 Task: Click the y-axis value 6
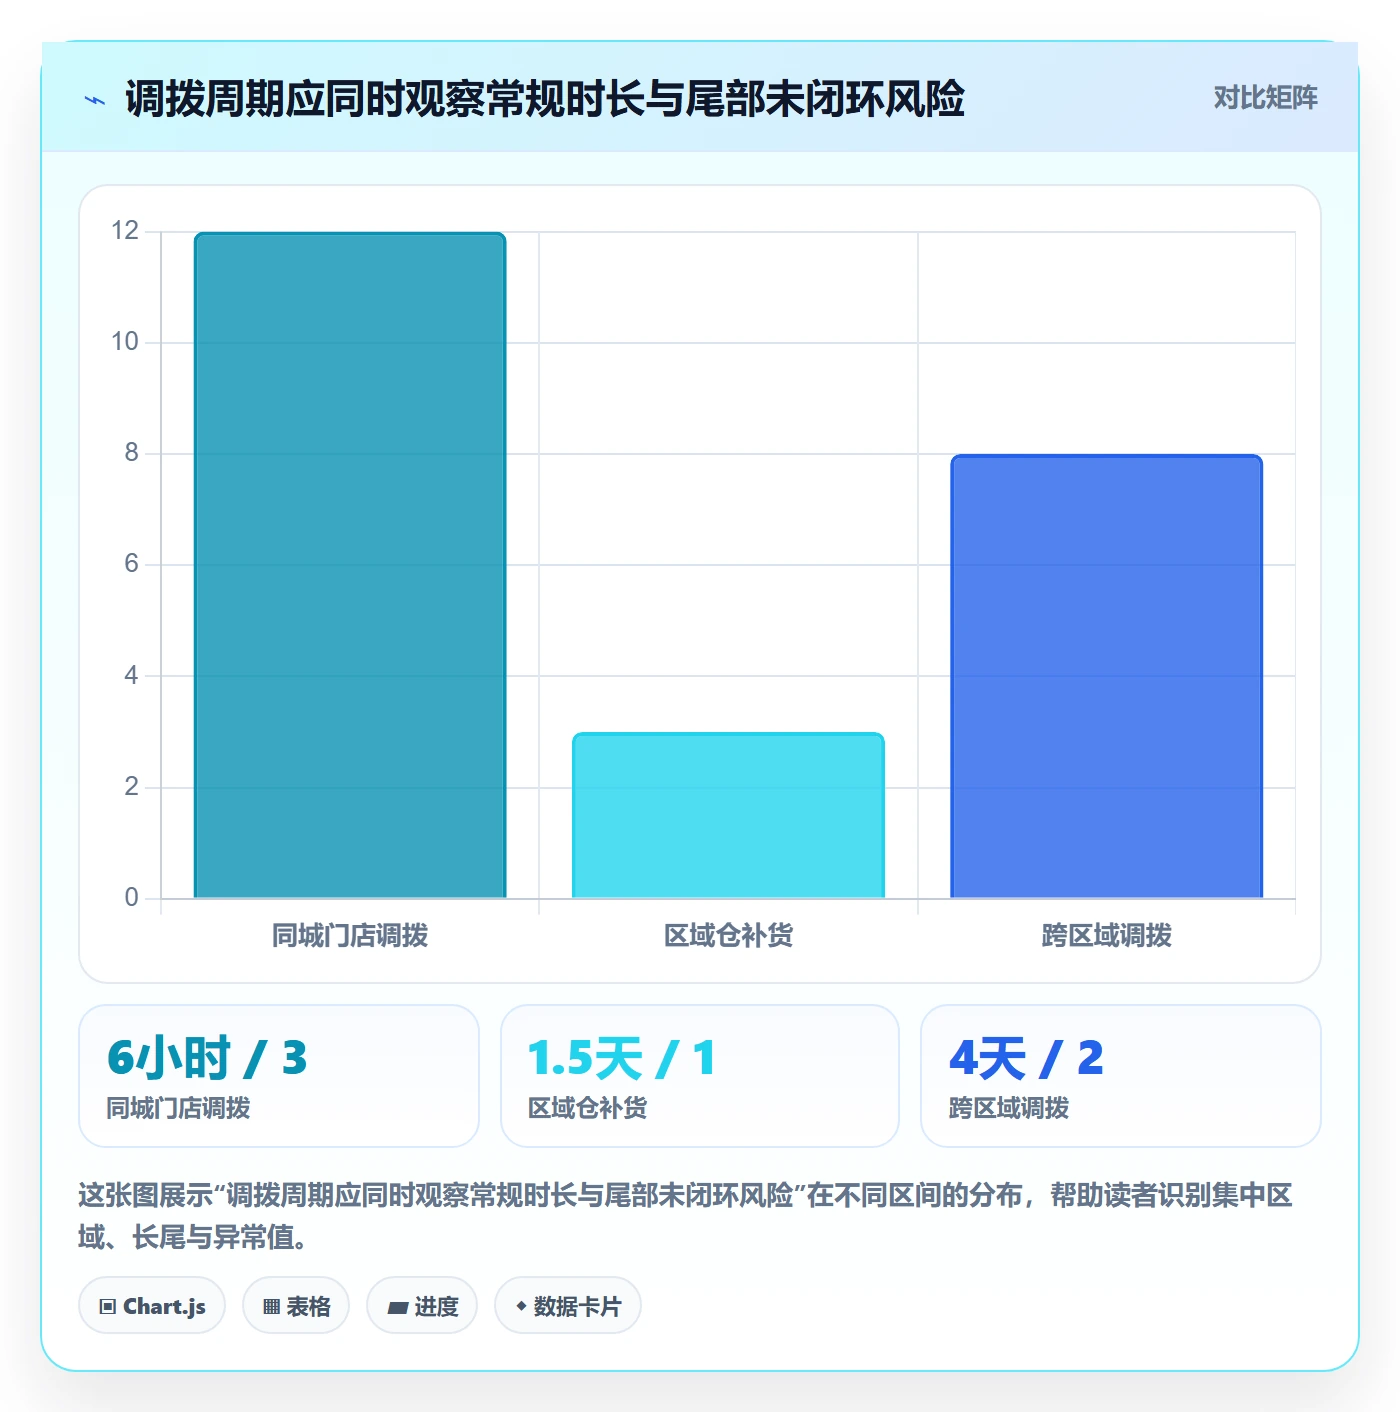point(131,564)
